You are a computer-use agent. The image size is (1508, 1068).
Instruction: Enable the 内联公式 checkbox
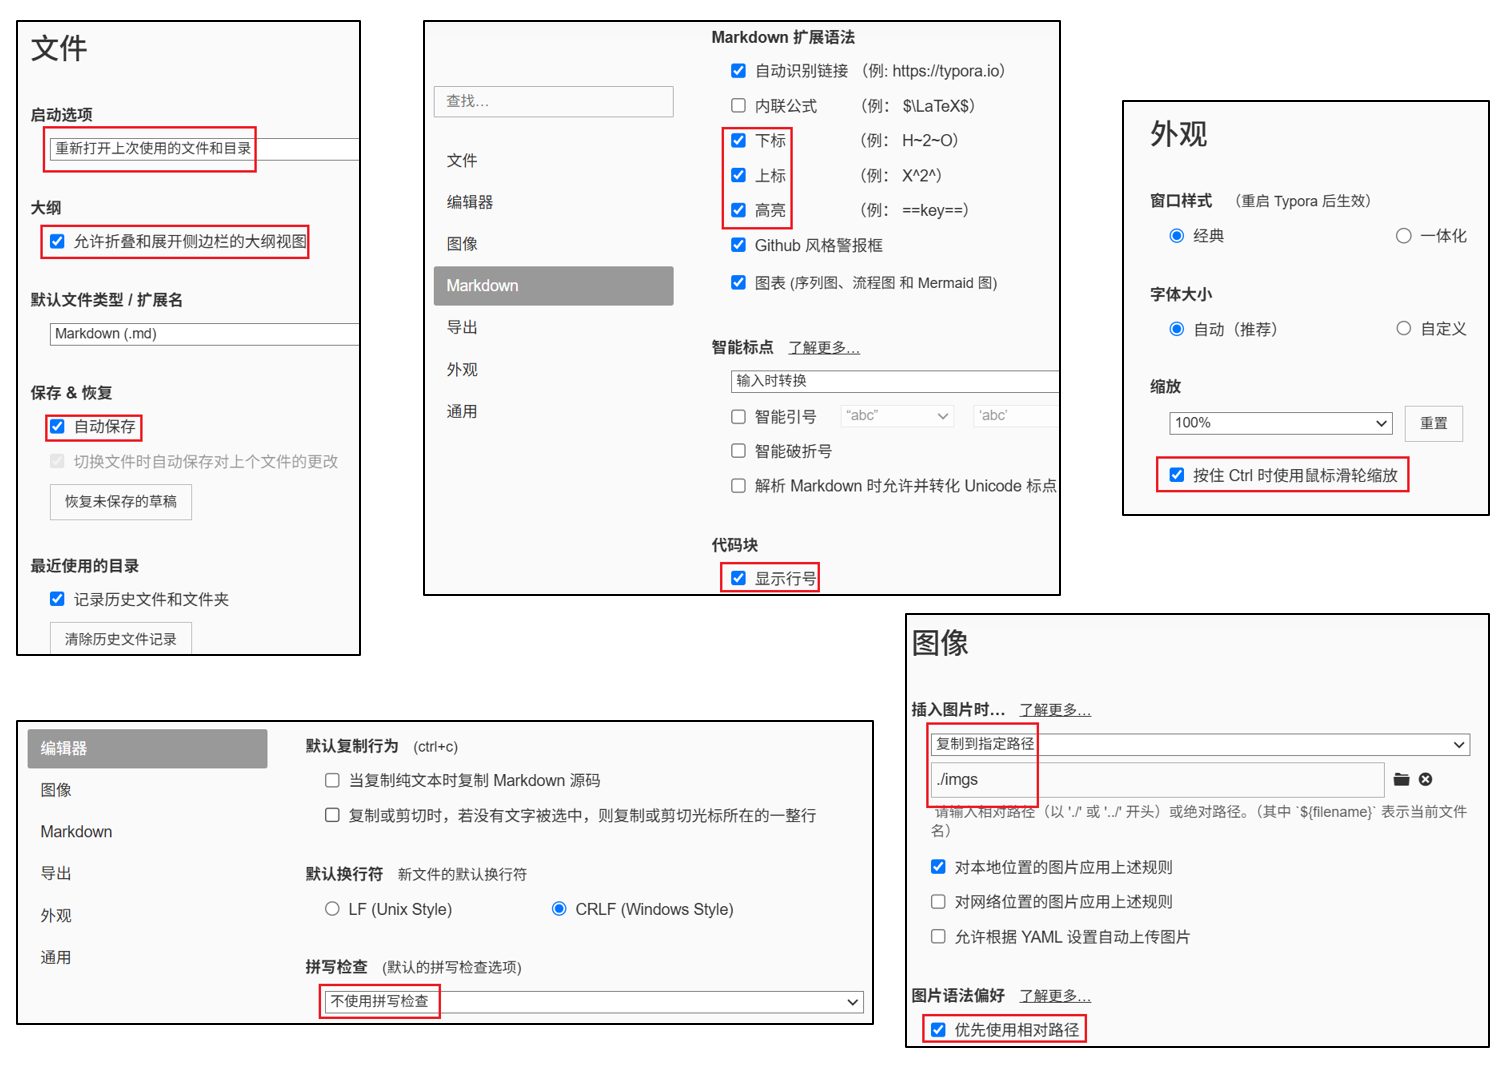pos(738,106)
